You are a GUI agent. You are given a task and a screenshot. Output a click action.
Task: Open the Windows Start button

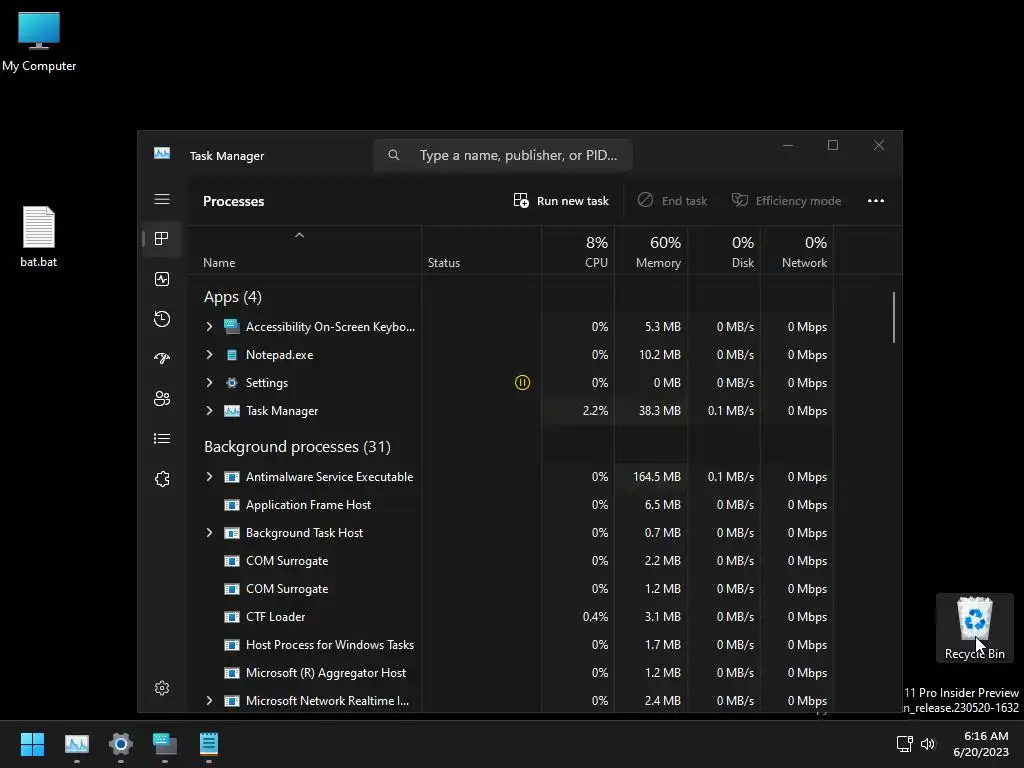point(33,744)
